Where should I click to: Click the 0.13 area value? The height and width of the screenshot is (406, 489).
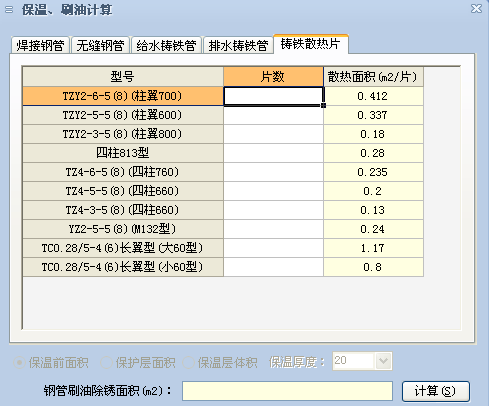[373, 210]
